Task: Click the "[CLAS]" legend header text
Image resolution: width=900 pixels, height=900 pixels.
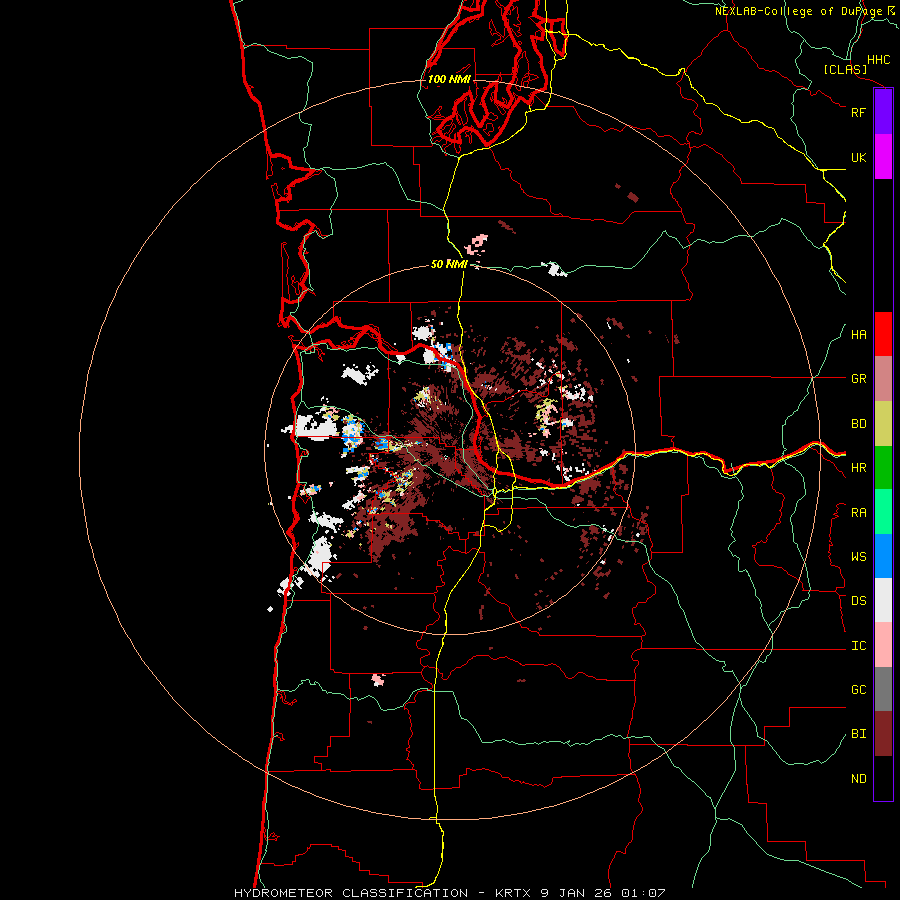Action: (x=845, y=70)
